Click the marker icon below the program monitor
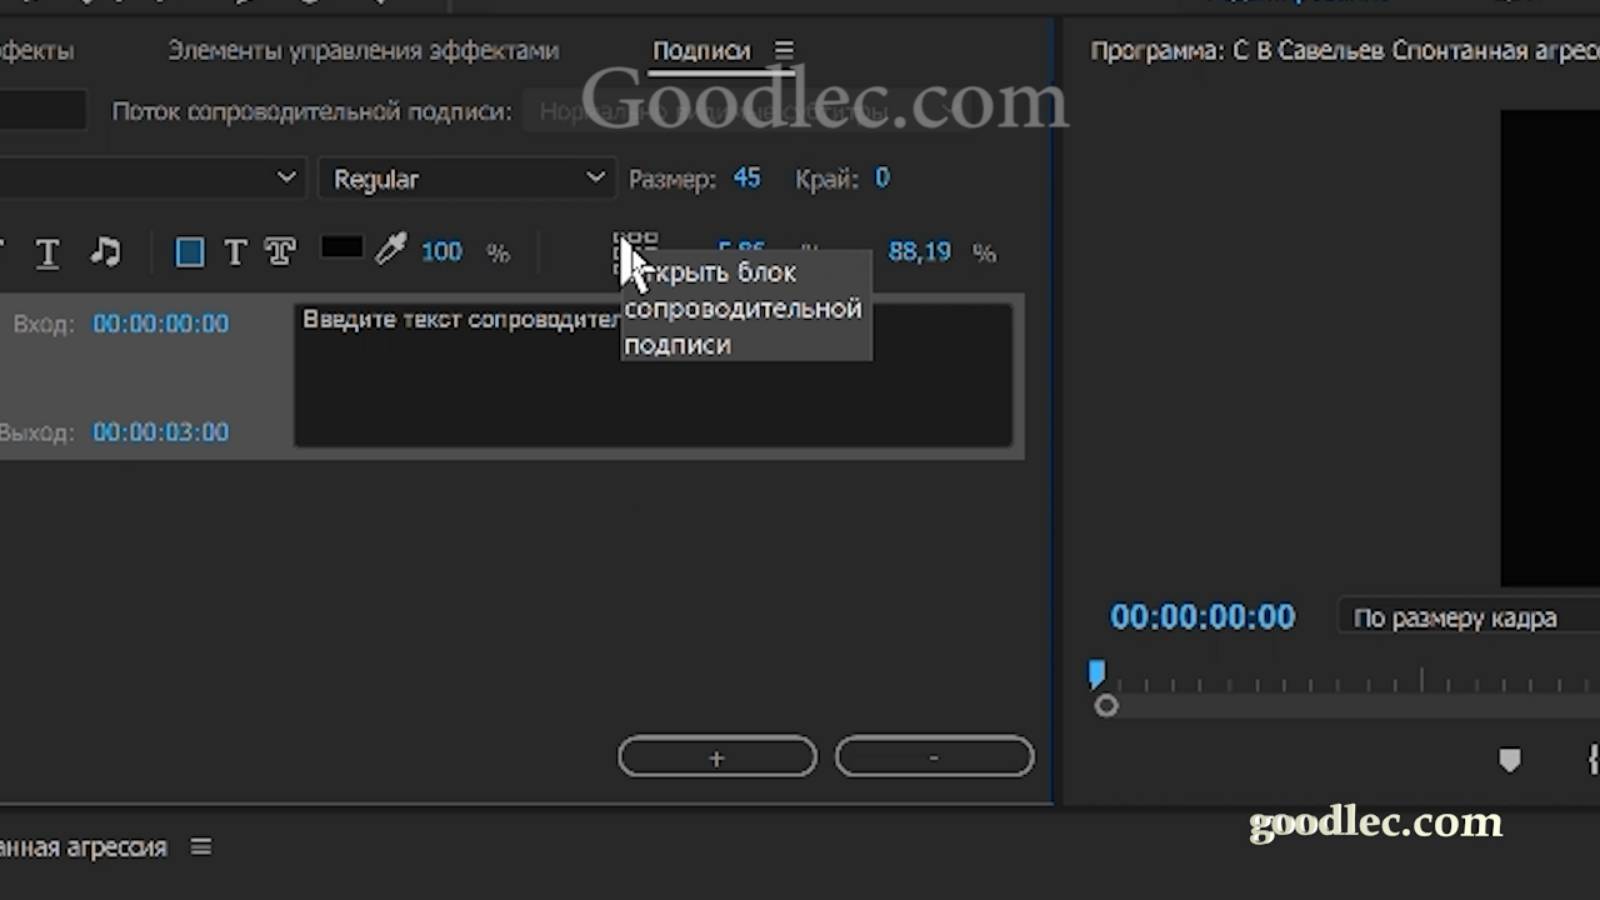Image resolution: width=1600 pixels, height=900 pixels. point(1510,761)
